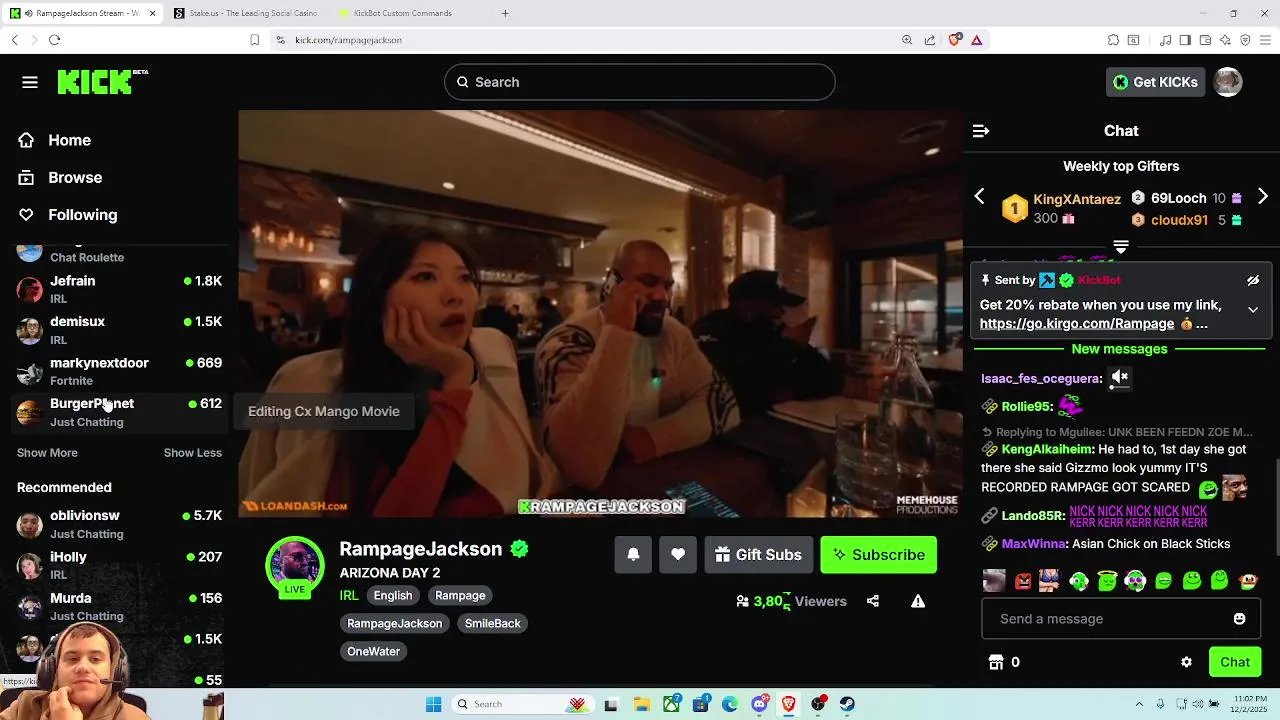Image resolution: width=1280 pixels, height=720 pixels.
Task: Open browser sidebar panel icon
Action: point(1185,40)
